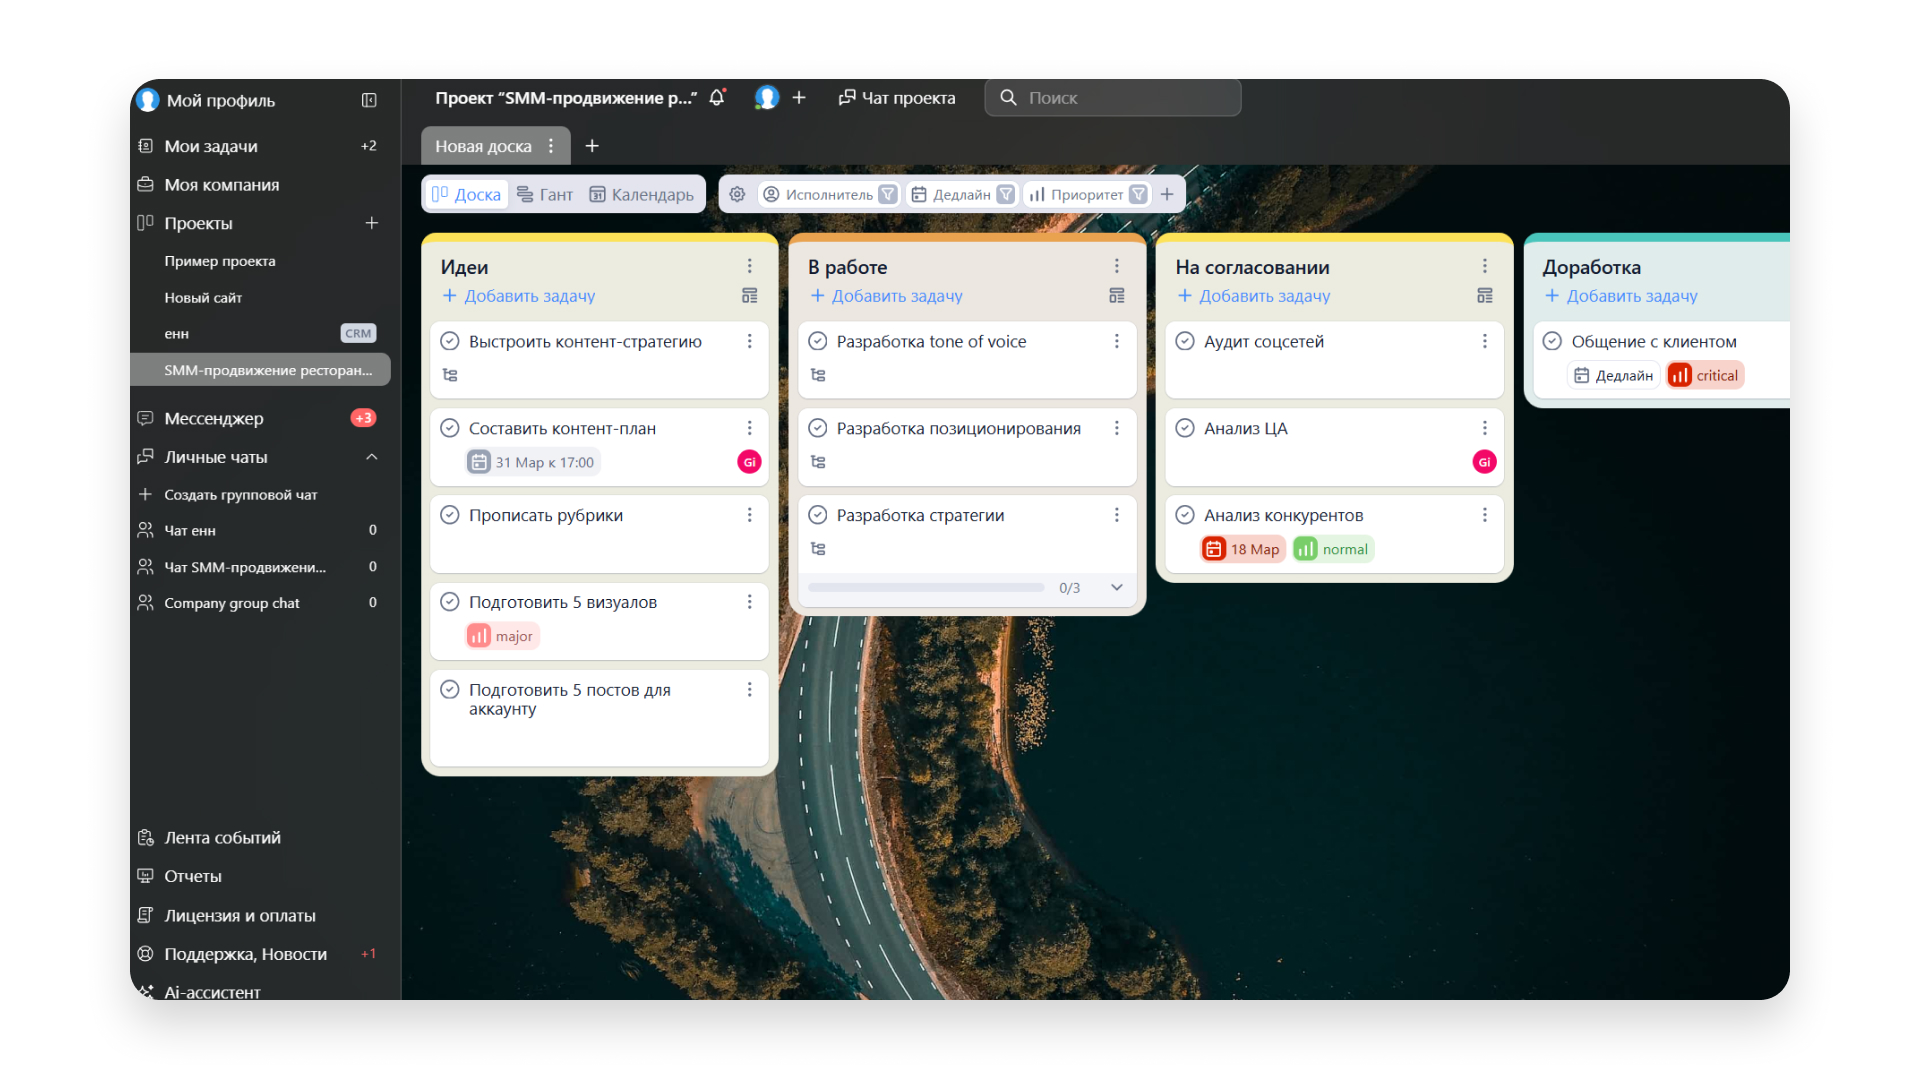Image resolution: width=1920 pixels, height=1080 pixels.
Task: Open board settings gear icon
Action: coord(737,194)
